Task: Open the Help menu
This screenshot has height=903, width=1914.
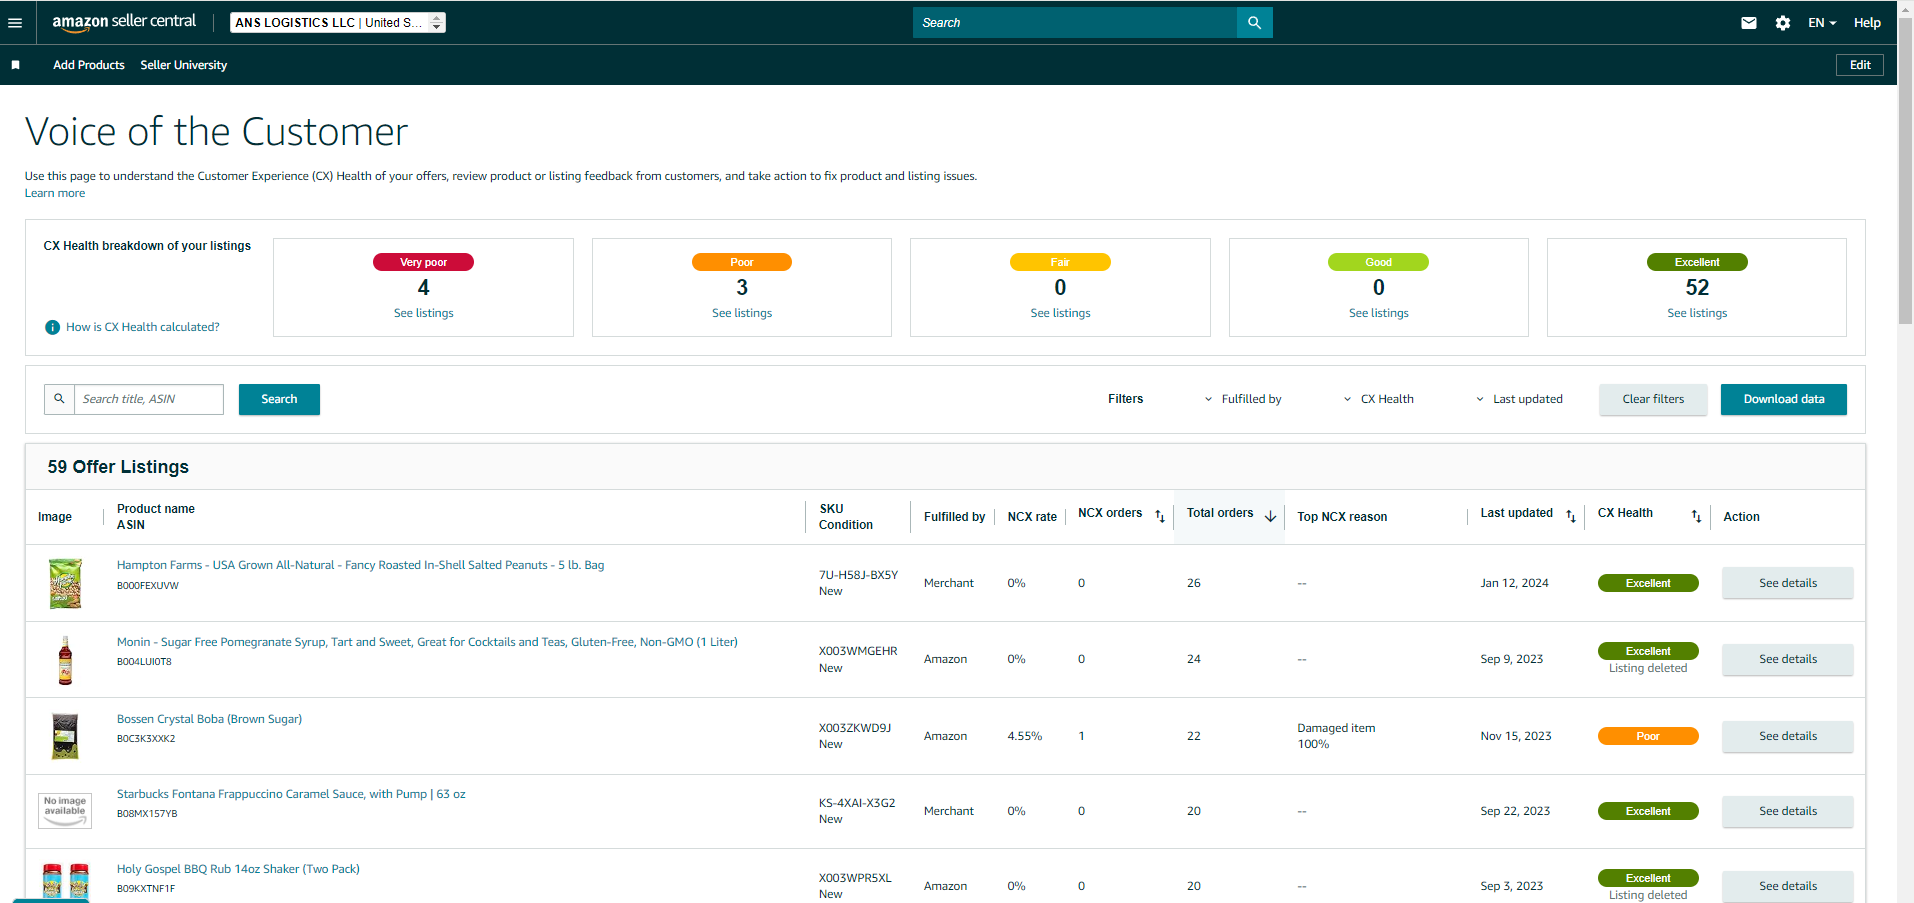Action: [1867, 23]
